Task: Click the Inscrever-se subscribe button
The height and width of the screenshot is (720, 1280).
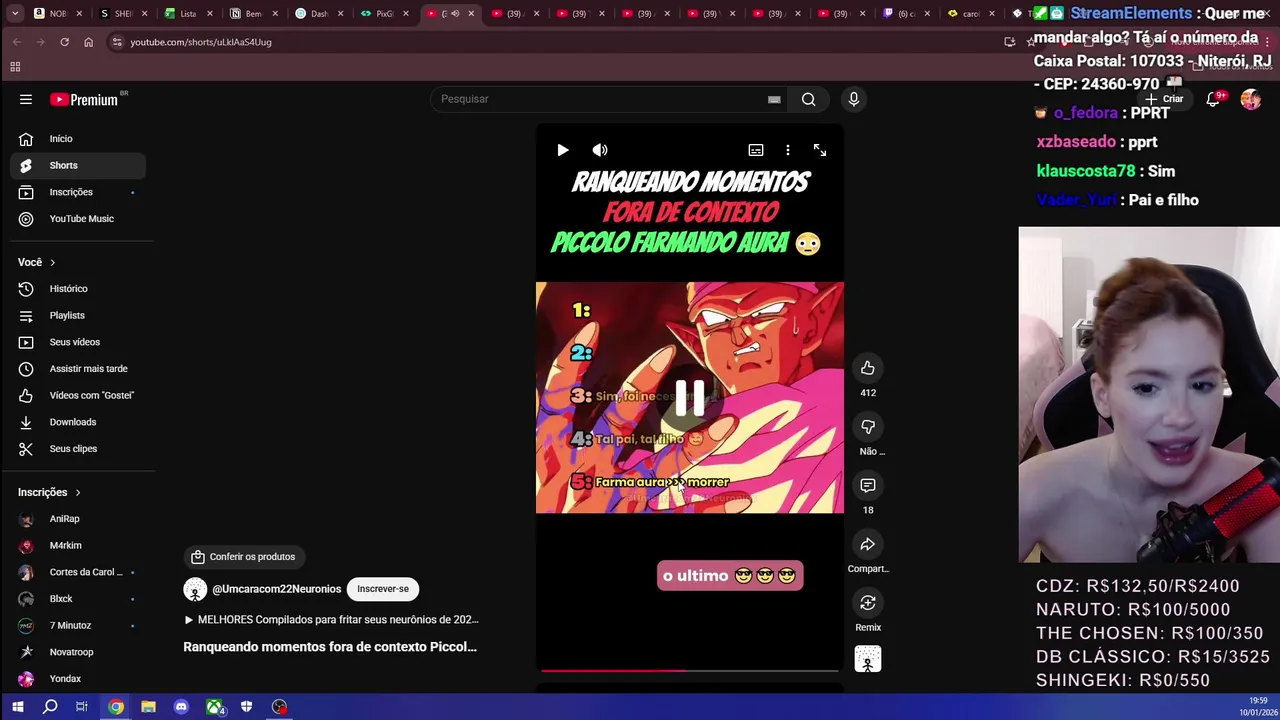Action: pos(383,589)
